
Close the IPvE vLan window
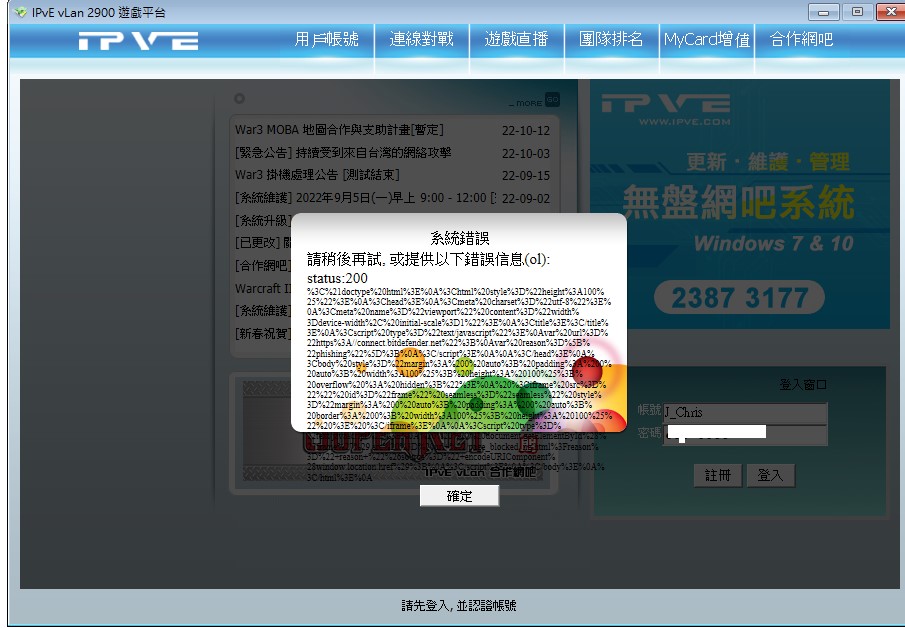coord(891,12)
